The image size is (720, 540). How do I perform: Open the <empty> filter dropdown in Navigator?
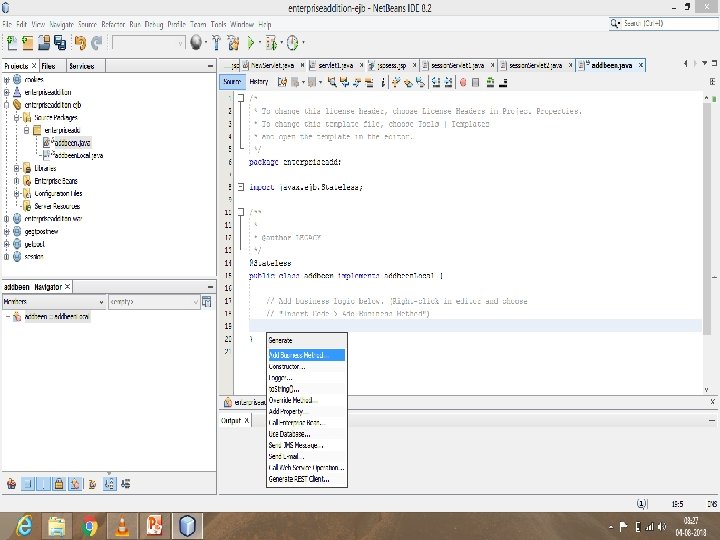153,302
